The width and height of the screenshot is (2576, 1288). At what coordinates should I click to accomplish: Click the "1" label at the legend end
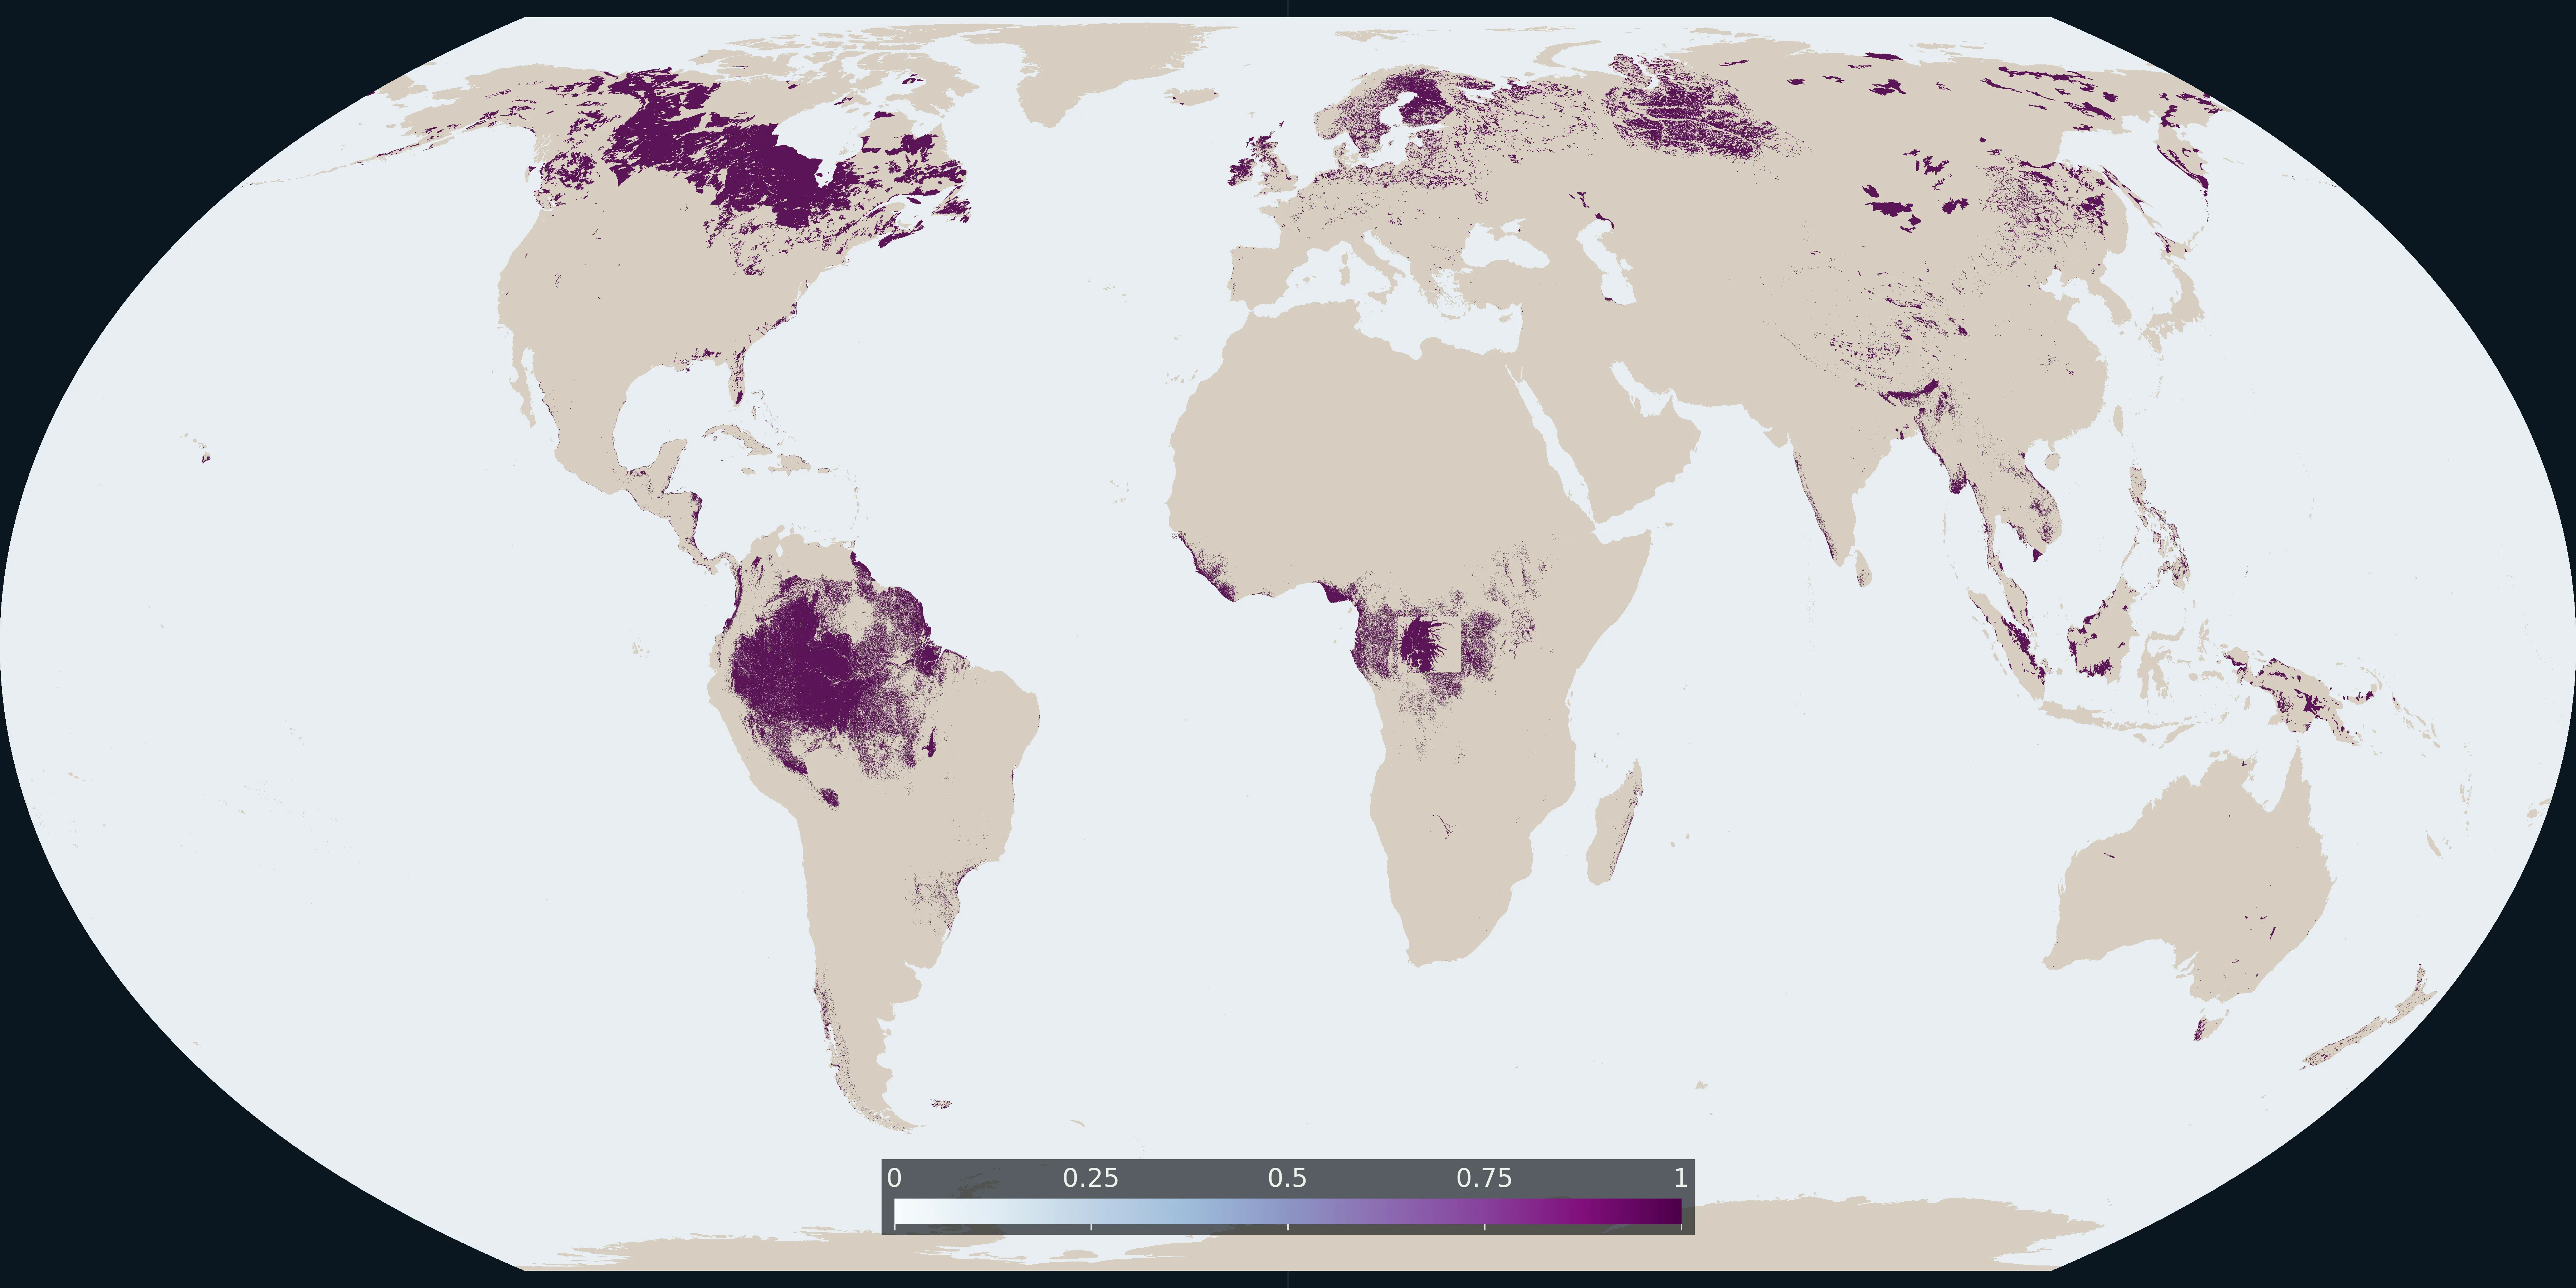pyautogui.click(x=1681, y=1178)
